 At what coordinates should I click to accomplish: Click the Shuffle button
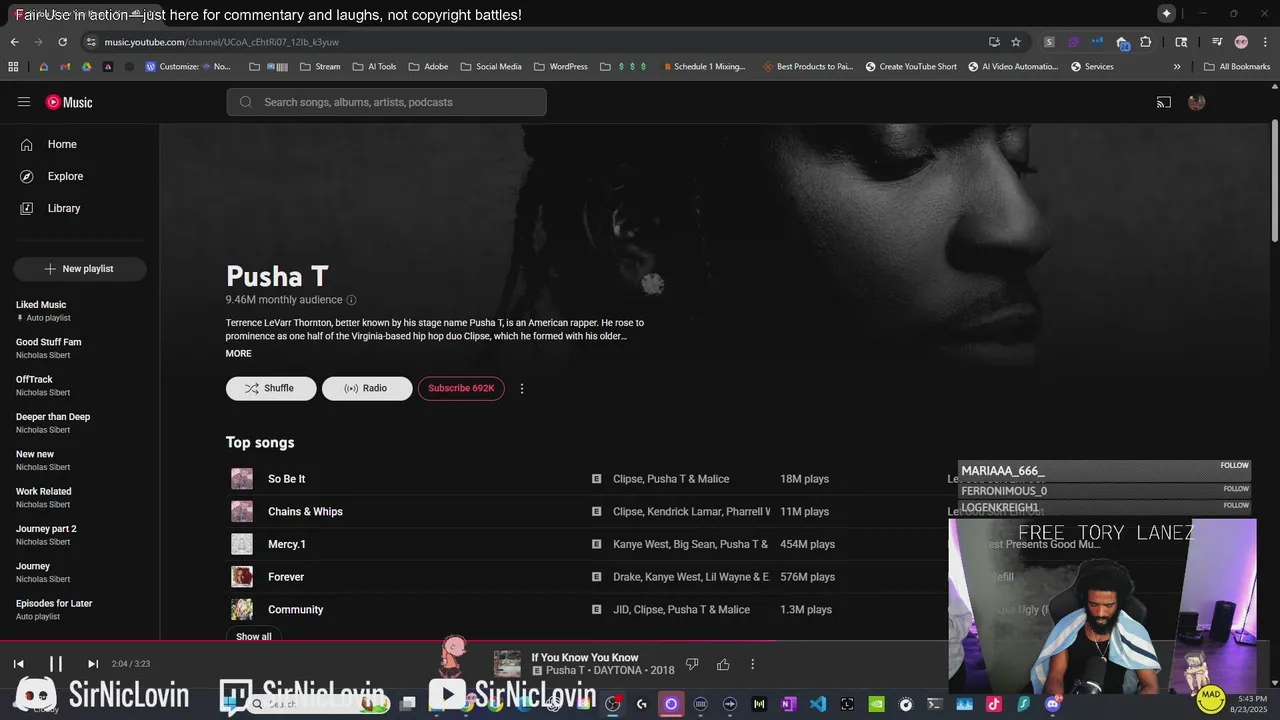click(271, 388)
